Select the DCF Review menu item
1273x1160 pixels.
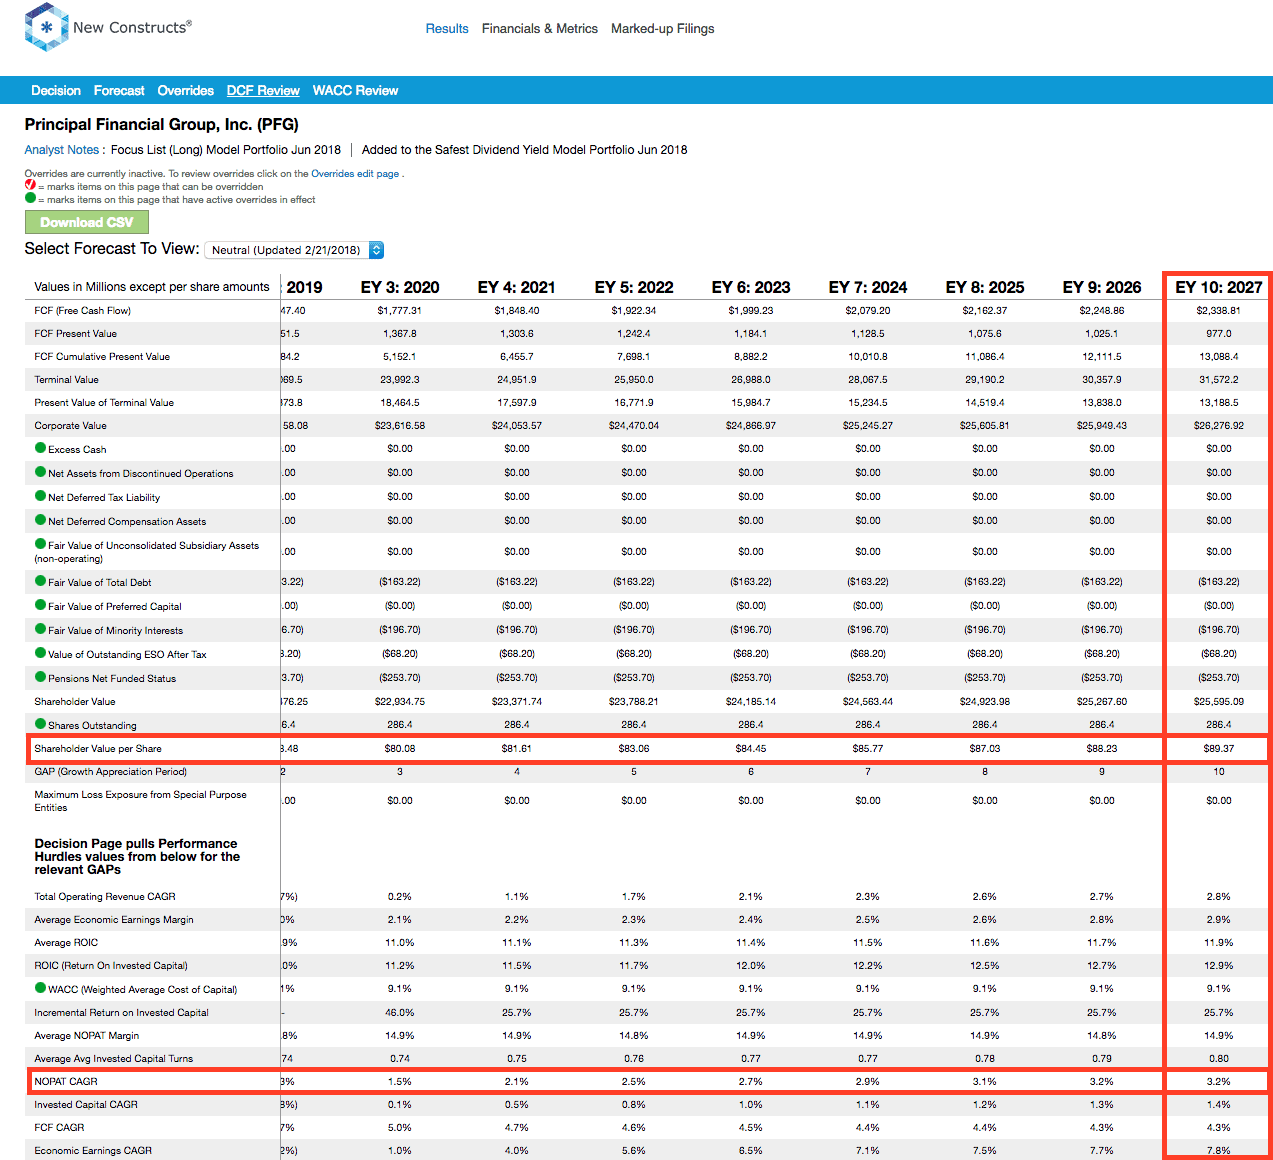(x=263, y=90)
